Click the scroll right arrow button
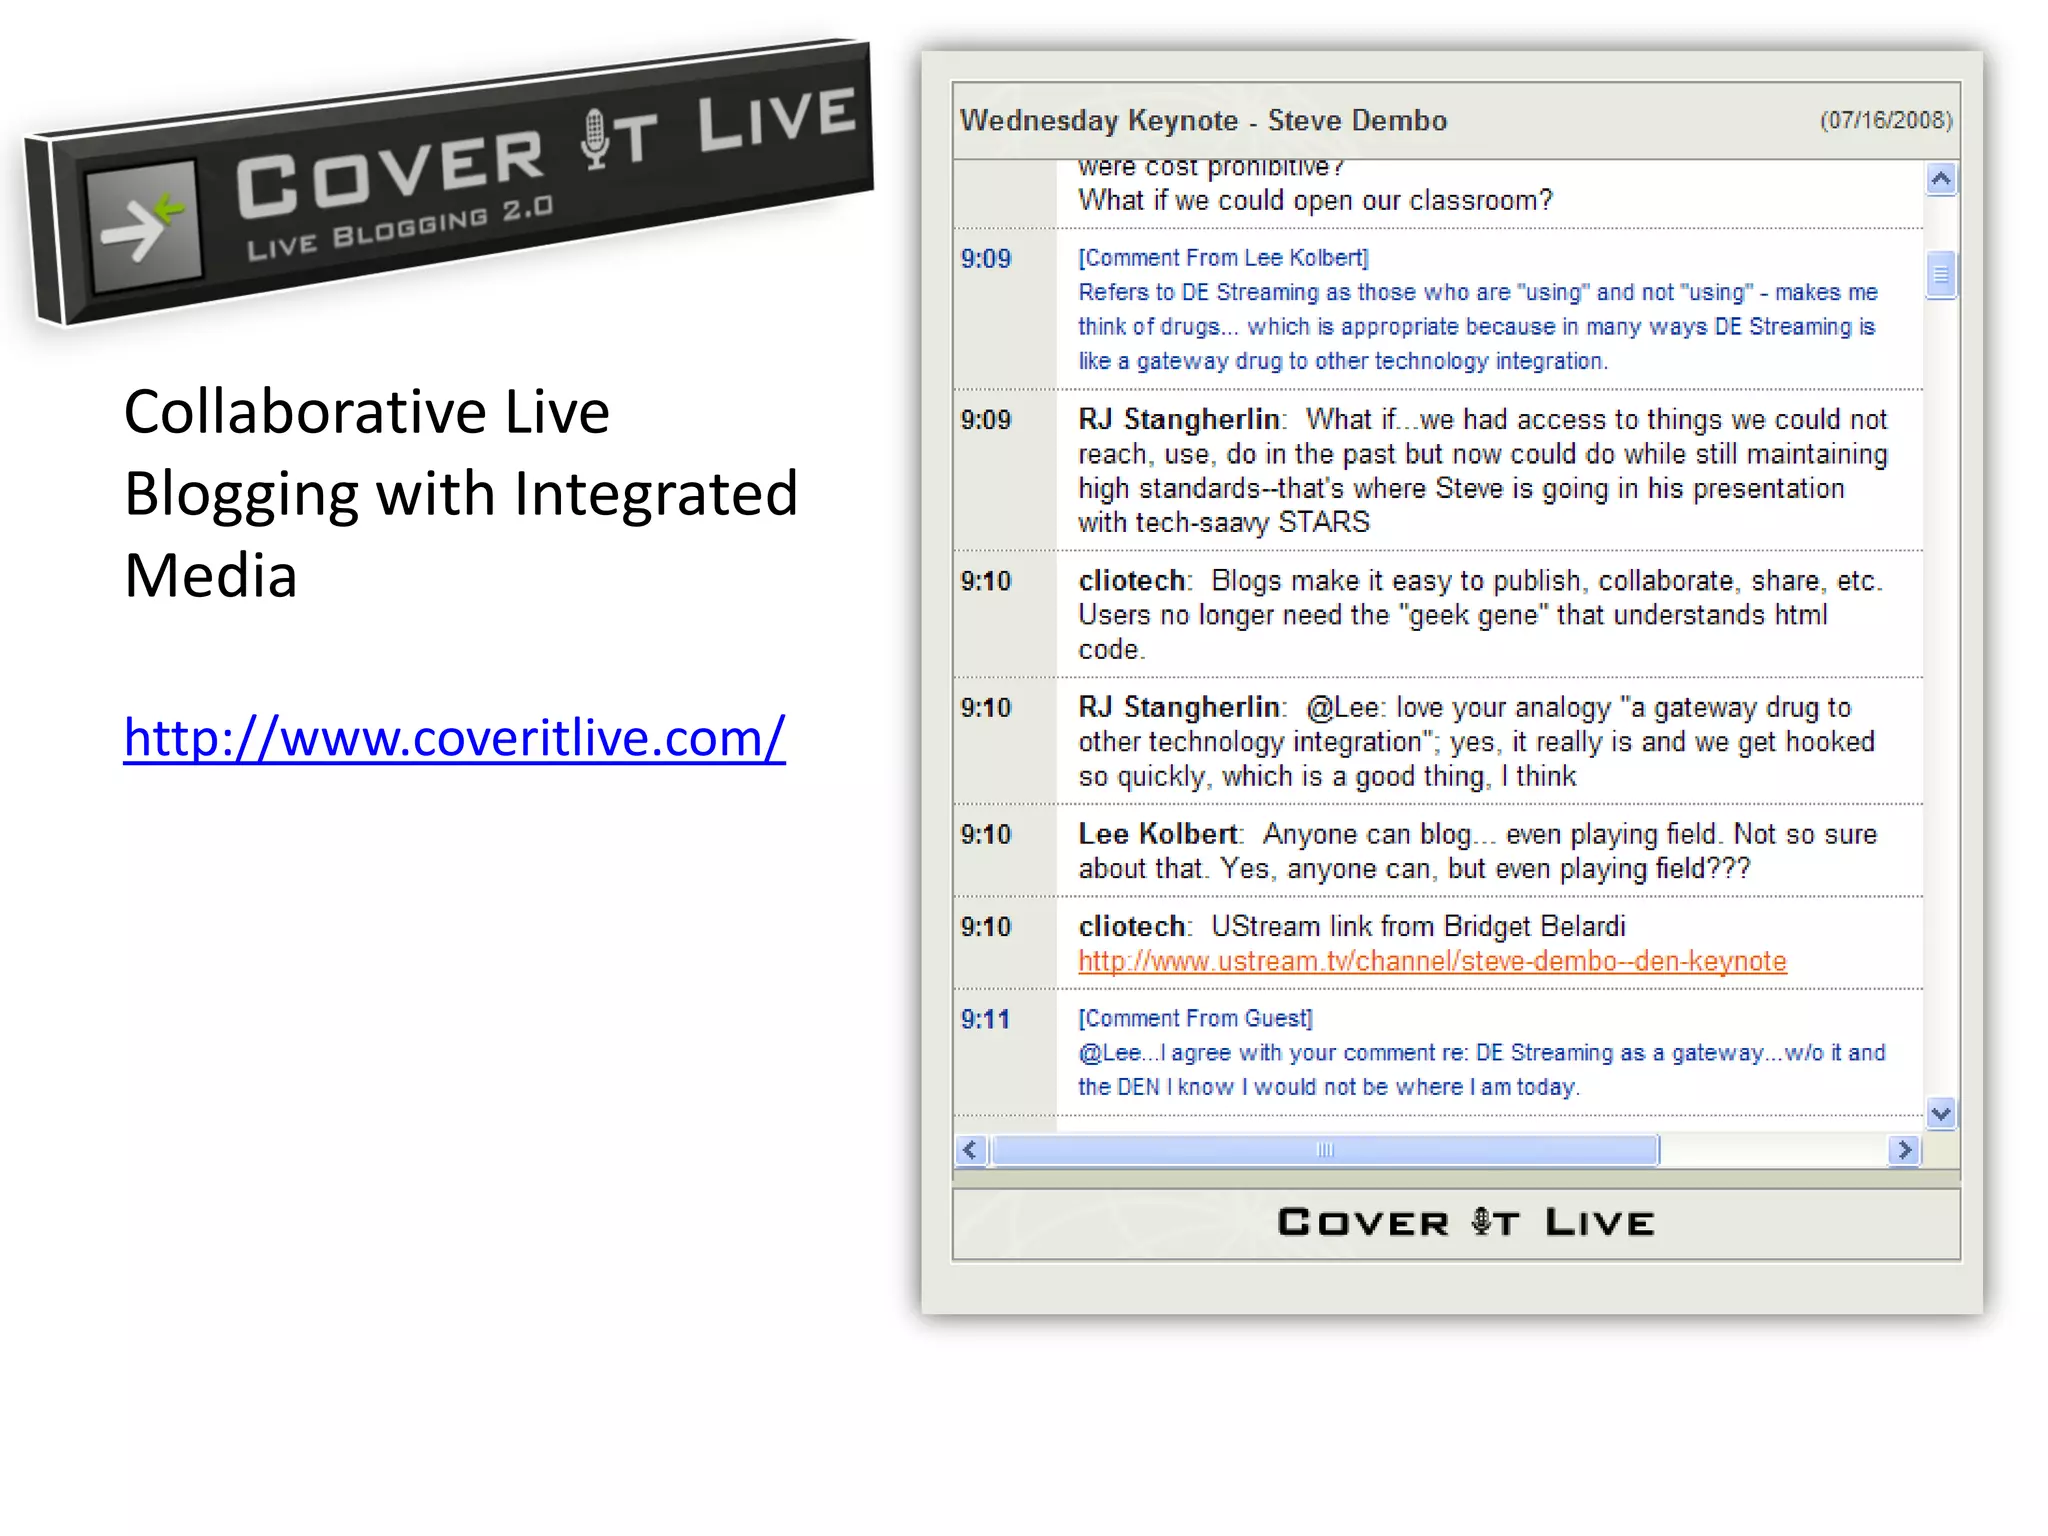The width and height of the screenshot is (2048, 1536). [1904, 1150]
